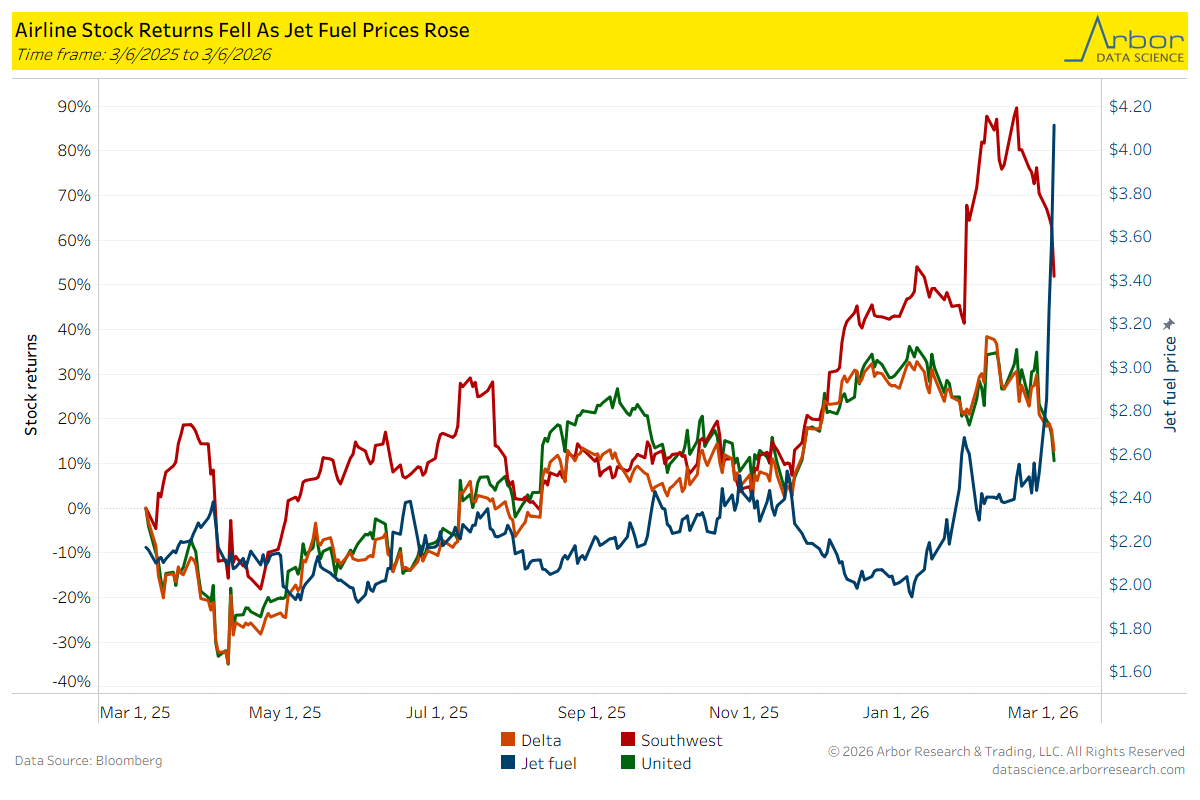
Task: Open the datascience.arborresearch.com link
Action: [1088, 769]
